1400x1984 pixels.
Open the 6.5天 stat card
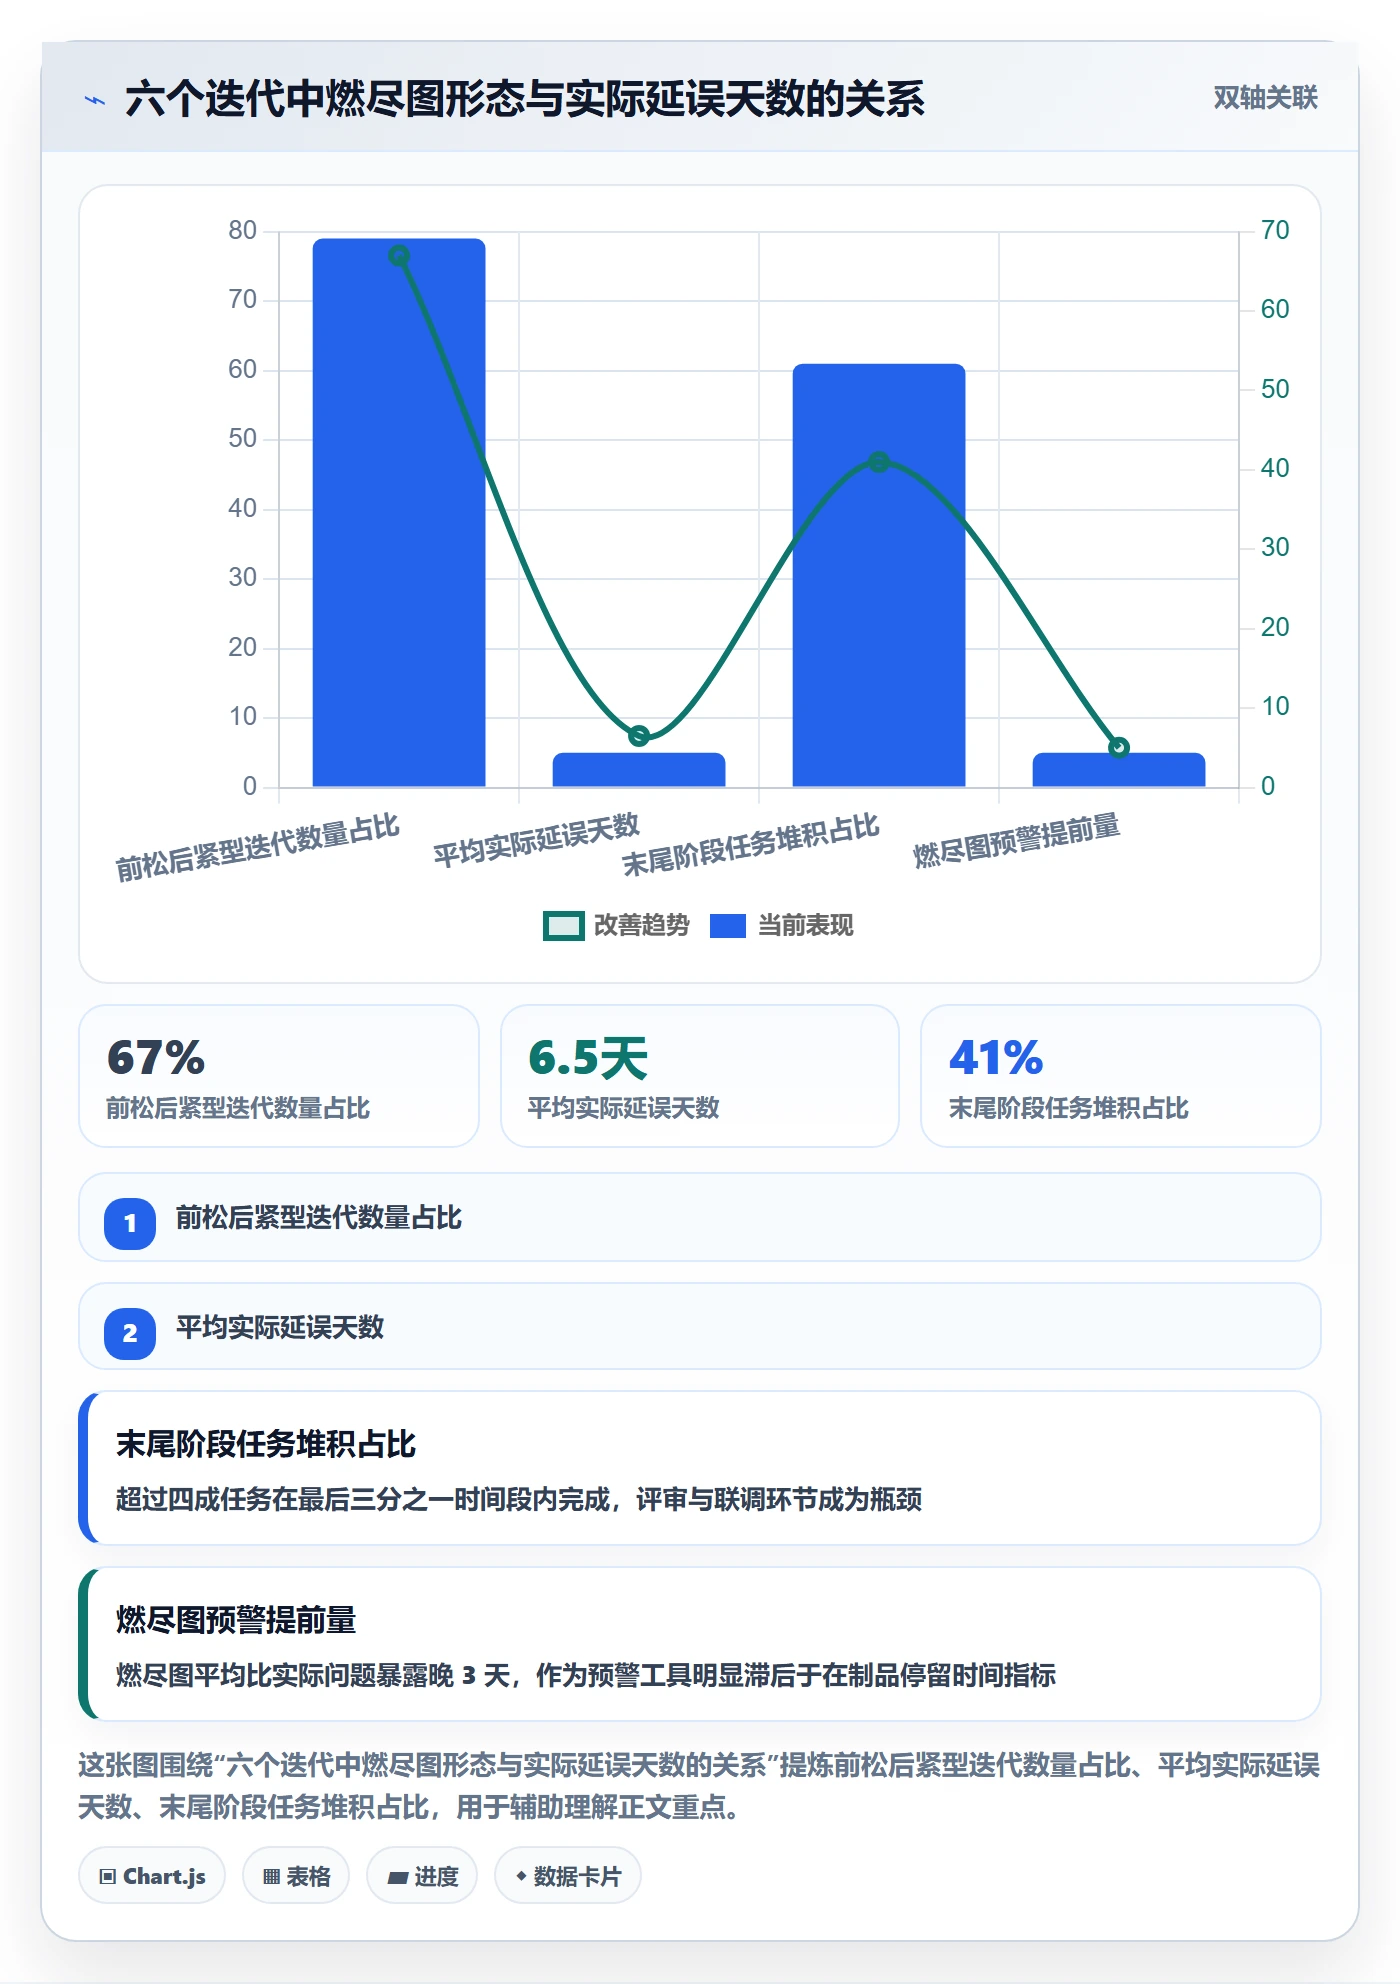[x=700, y=1076]
